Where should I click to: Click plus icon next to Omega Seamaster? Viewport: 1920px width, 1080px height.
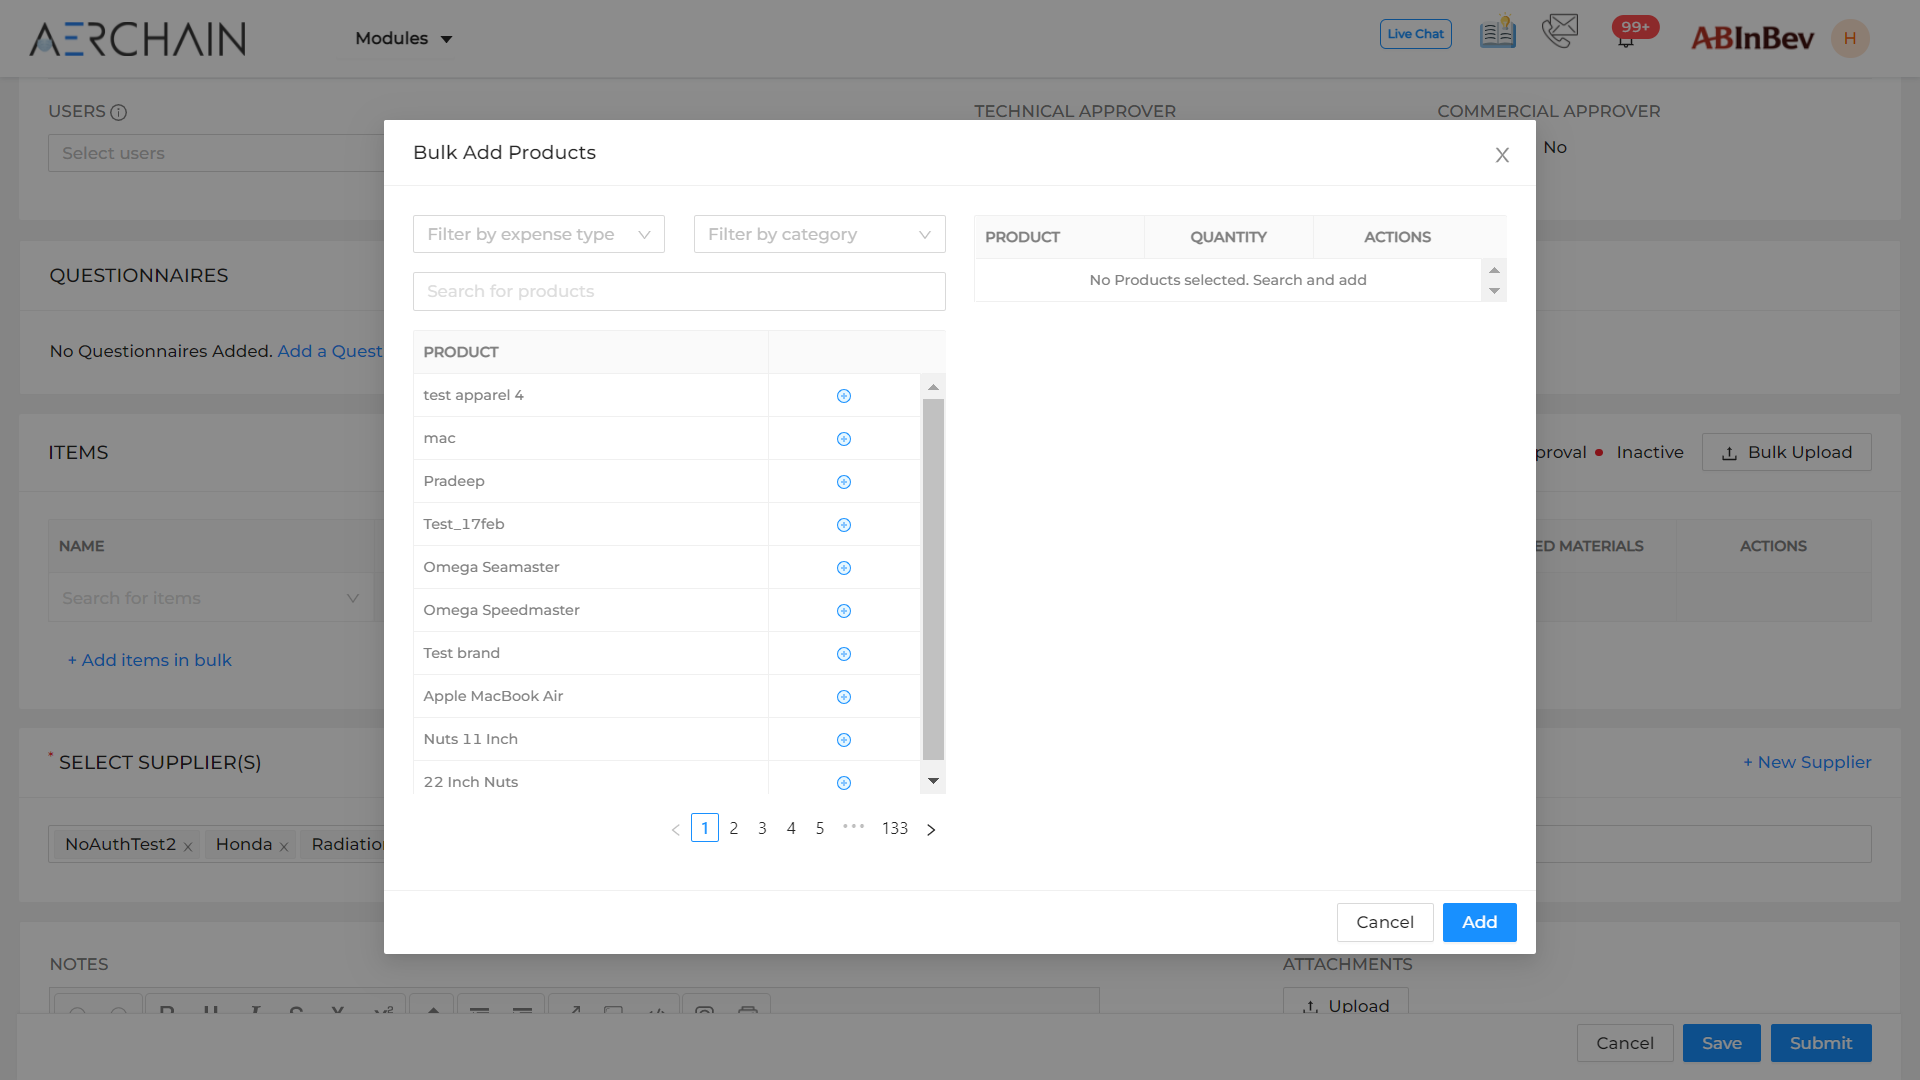(844, 568)
